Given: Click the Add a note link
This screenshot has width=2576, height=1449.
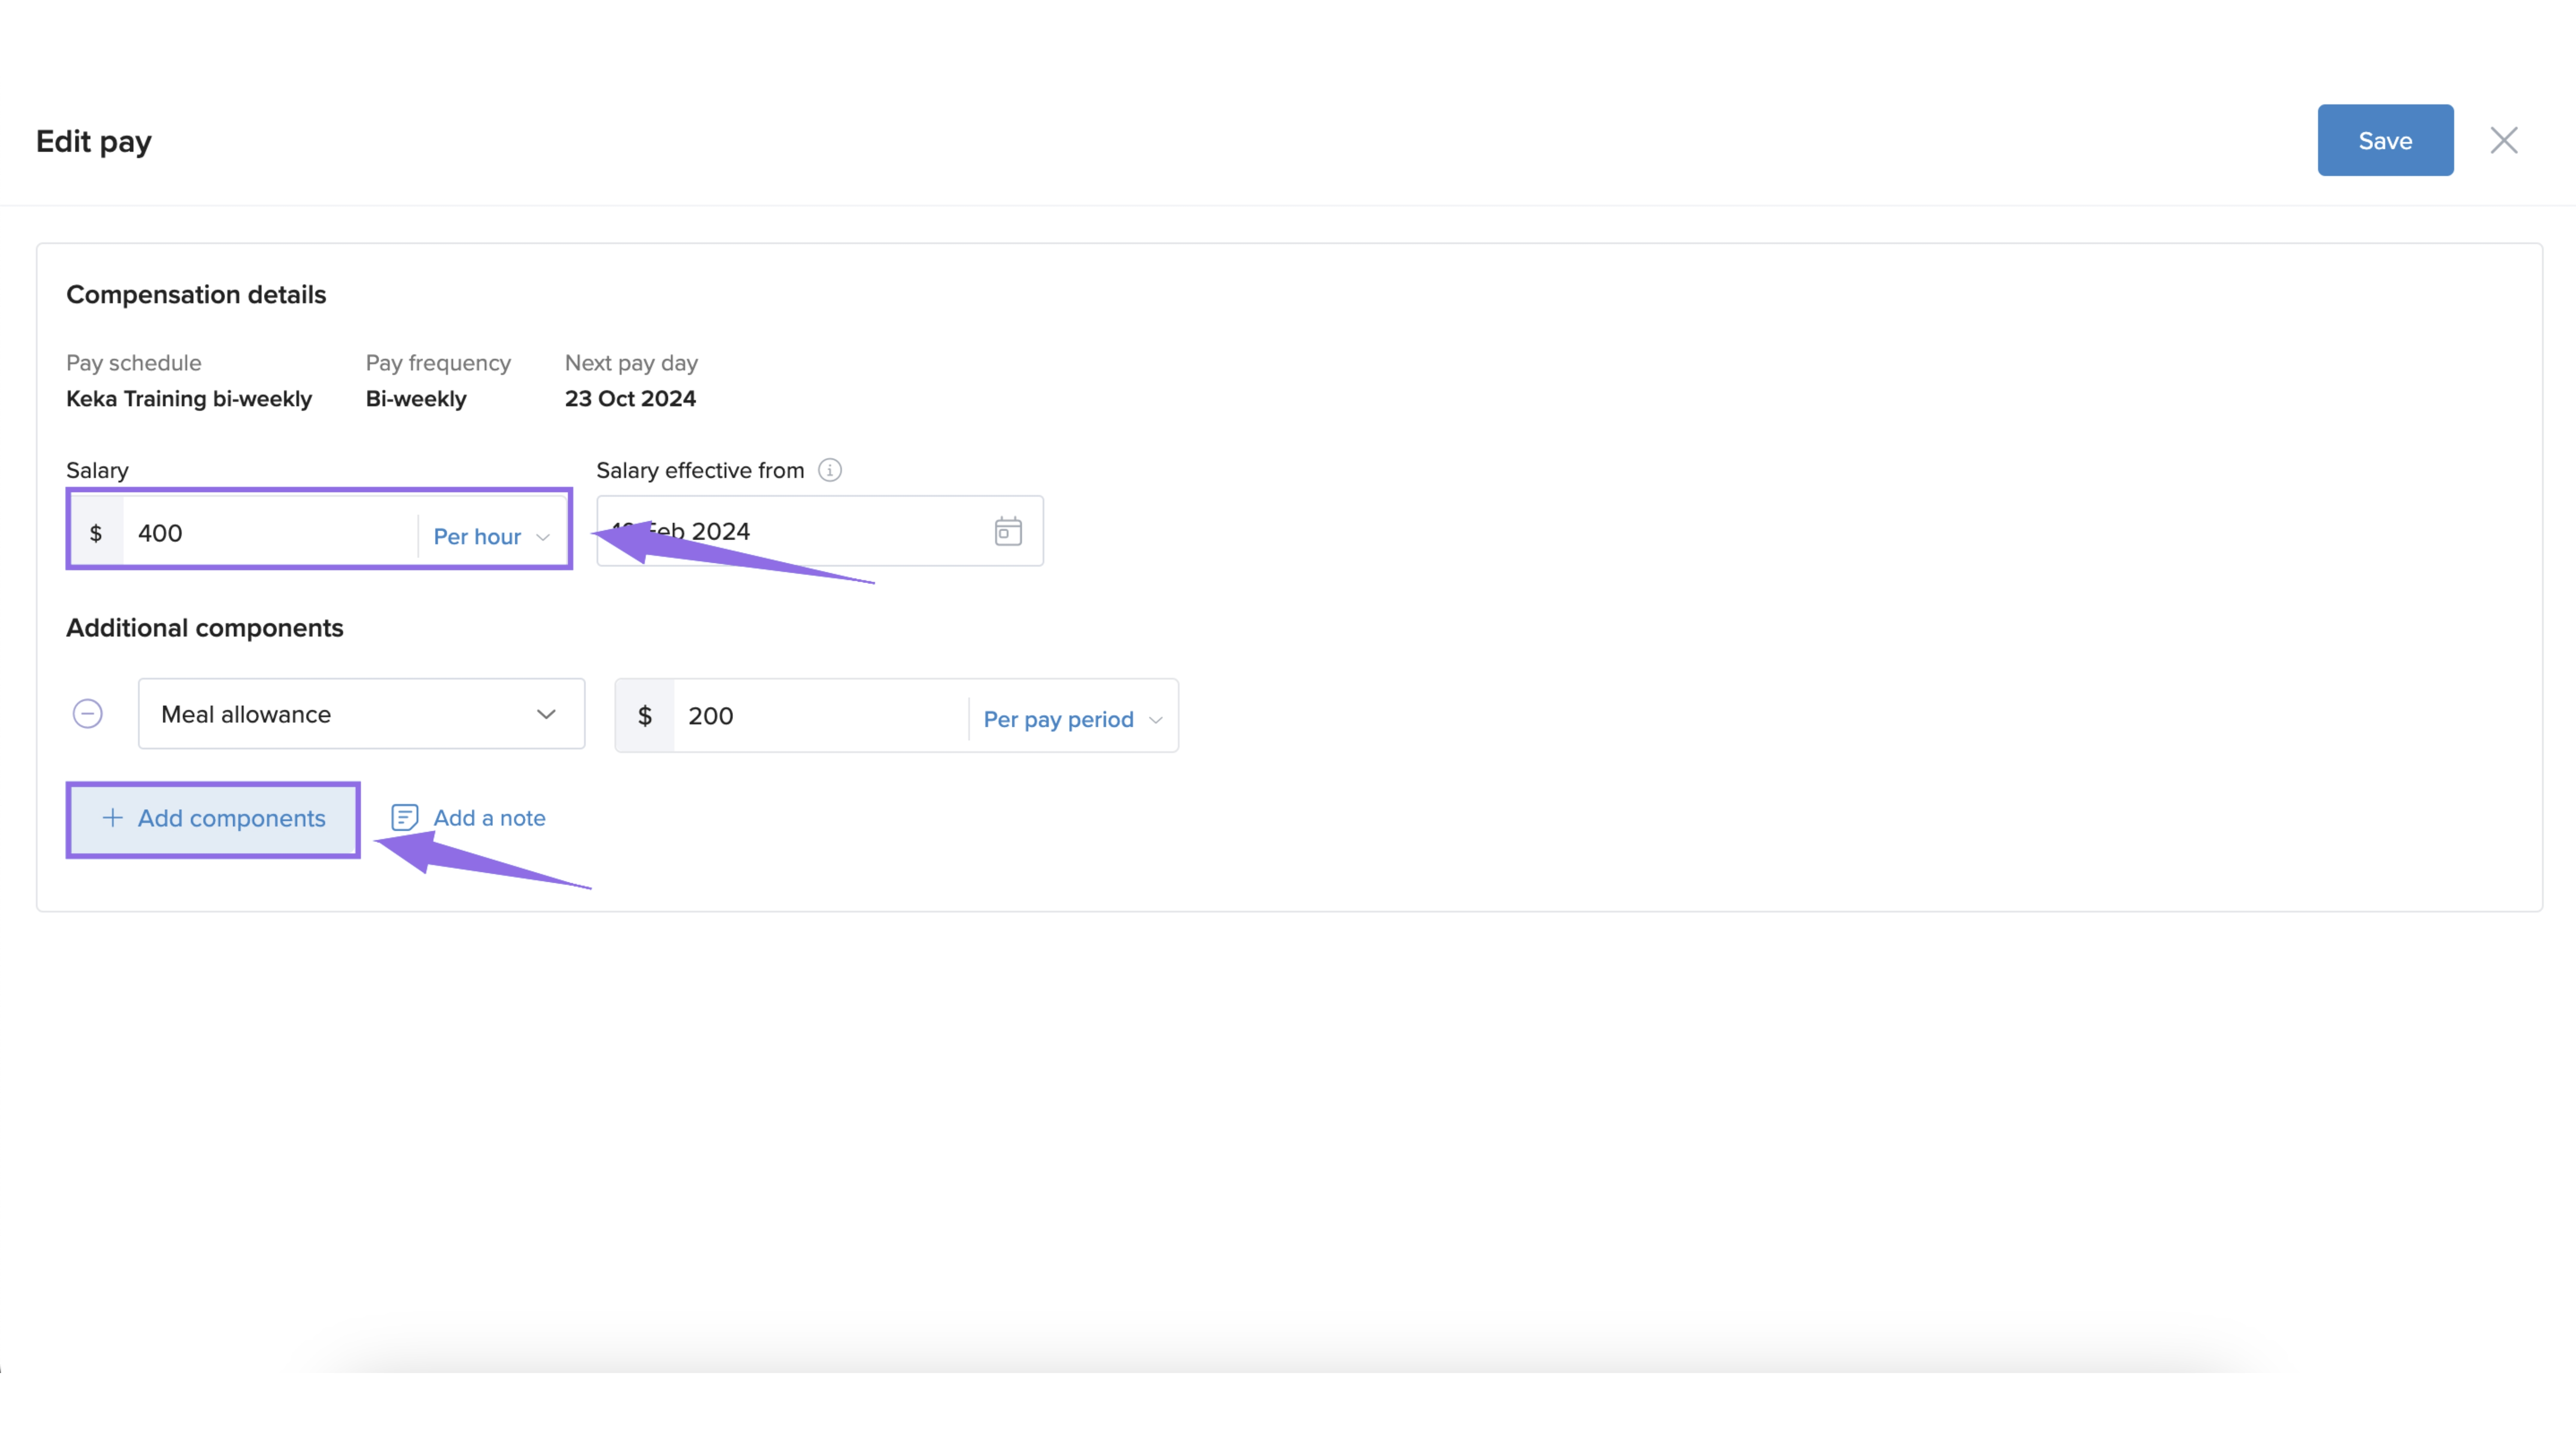Looking at the screenshot, I should click(489, 818).
